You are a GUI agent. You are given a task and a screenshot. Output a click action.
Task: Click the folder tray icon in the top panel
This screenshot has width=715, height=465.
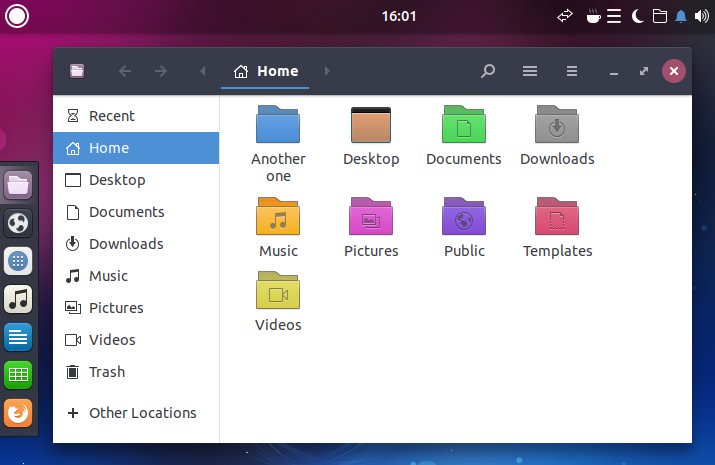click(659, 16)
